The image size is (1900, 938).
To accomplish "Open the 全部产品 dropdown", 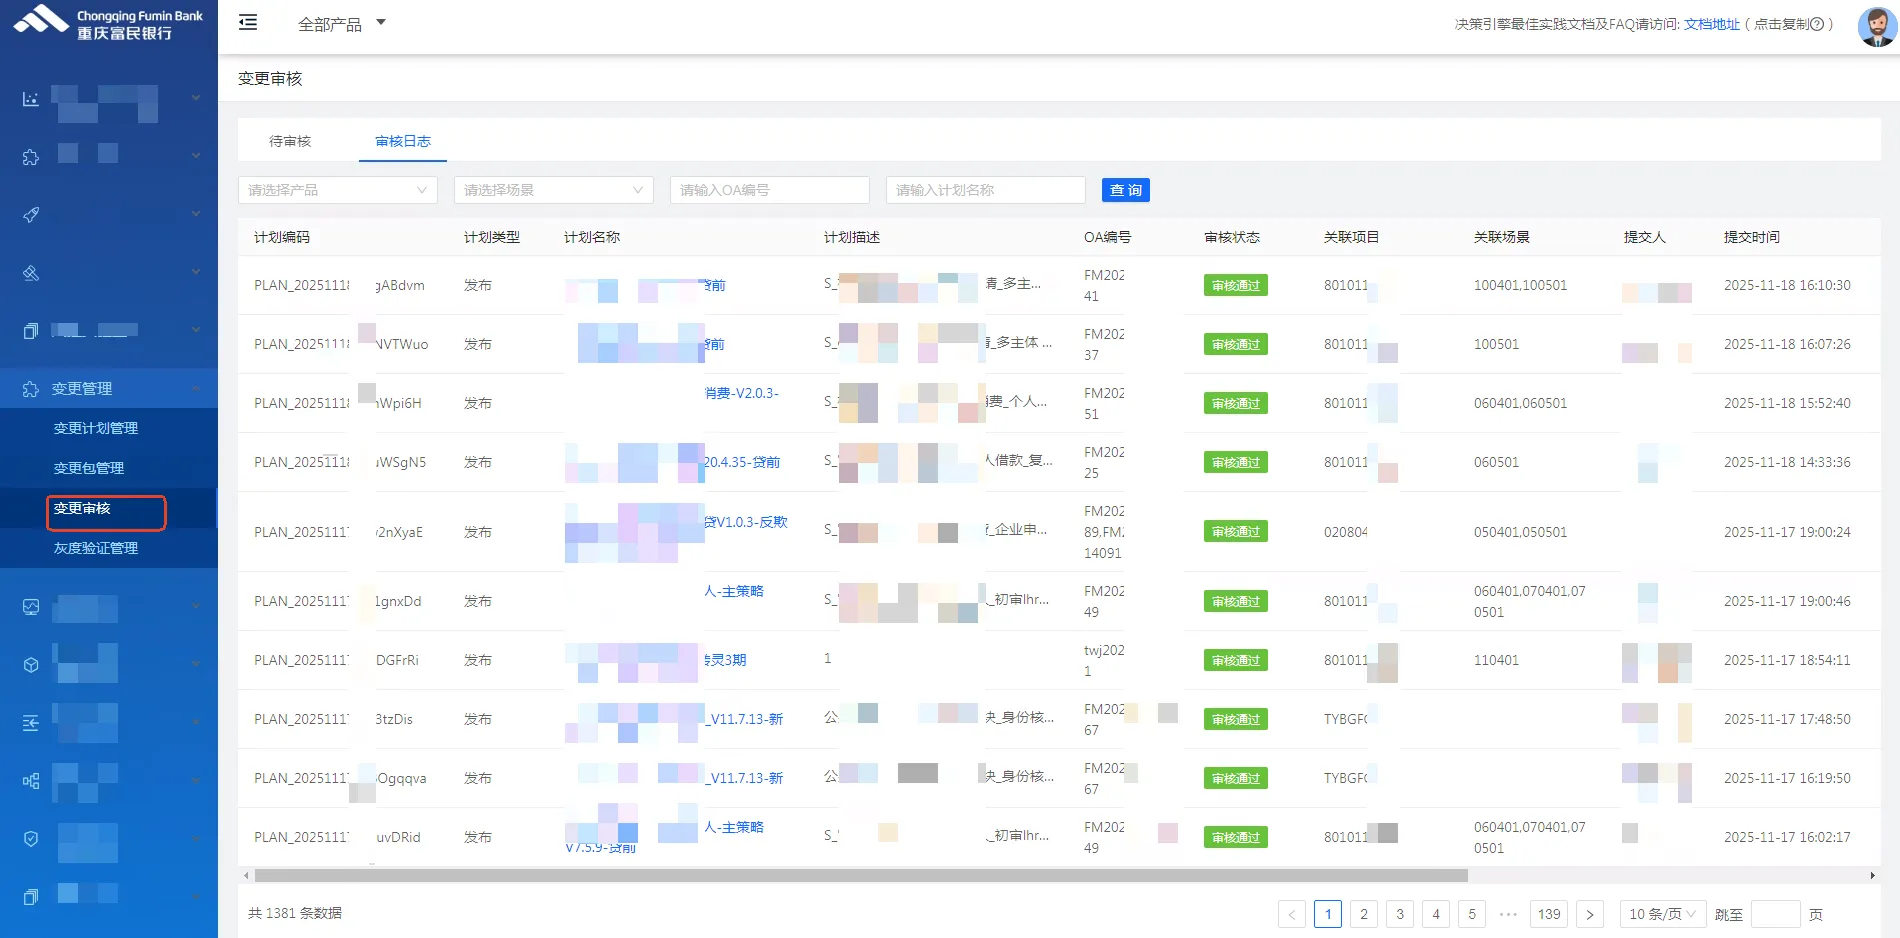I will pos(341,24).
